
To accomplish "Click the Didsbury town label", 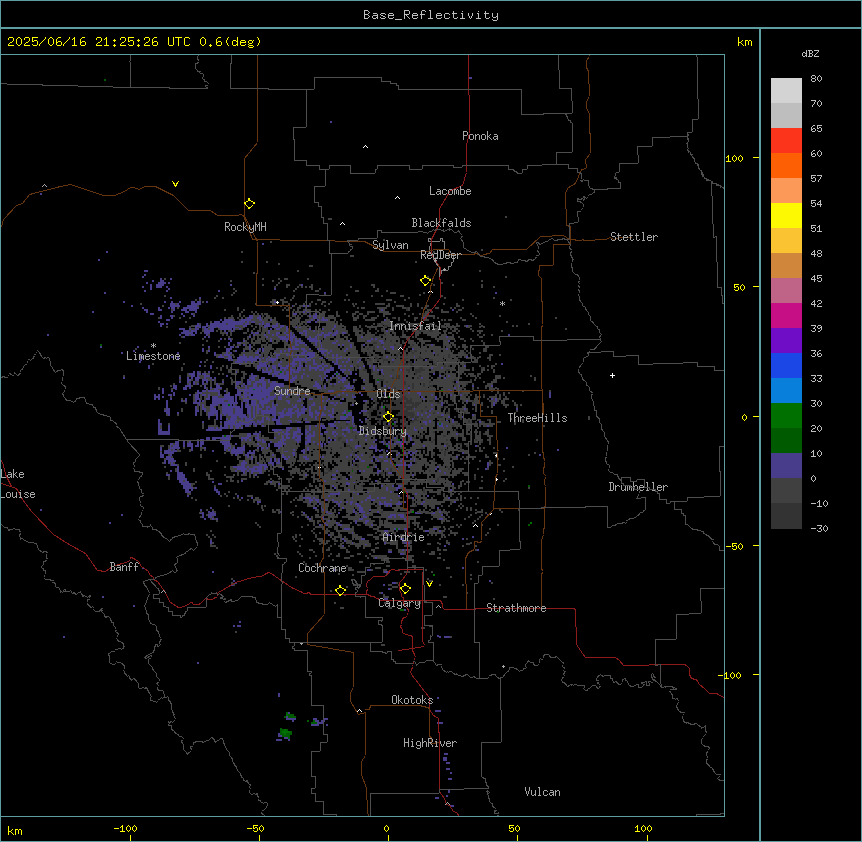I will coord(383,431).
